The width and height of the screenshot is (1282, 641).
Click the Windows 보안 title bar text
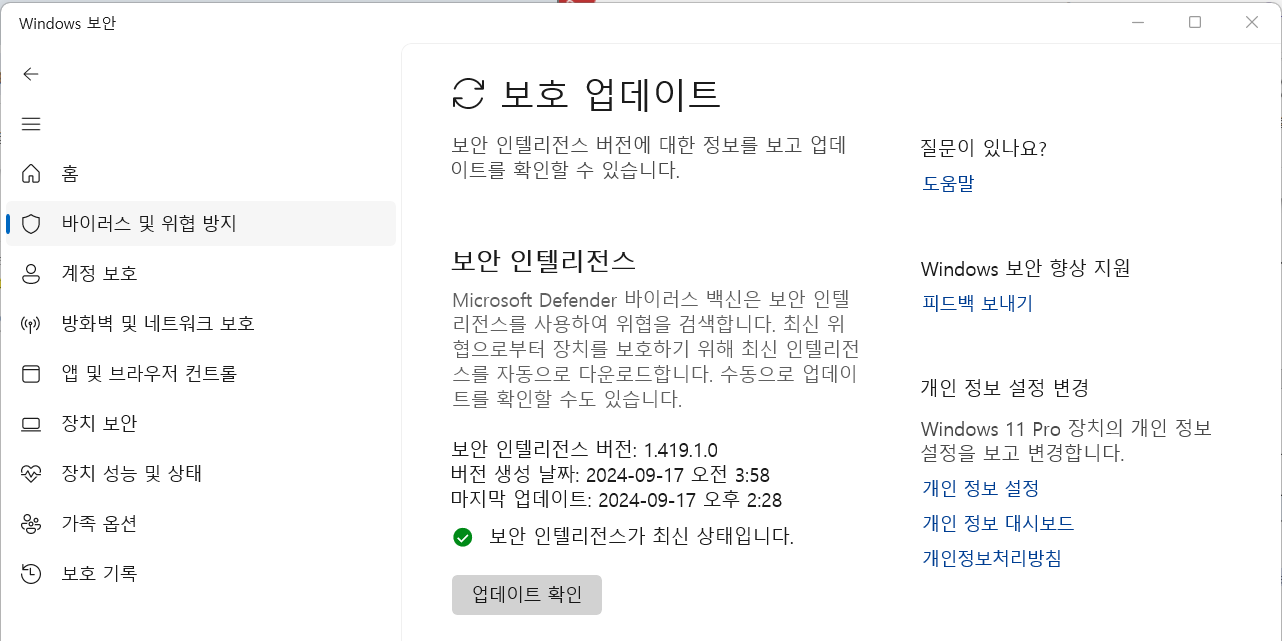[x=68, y=23]
